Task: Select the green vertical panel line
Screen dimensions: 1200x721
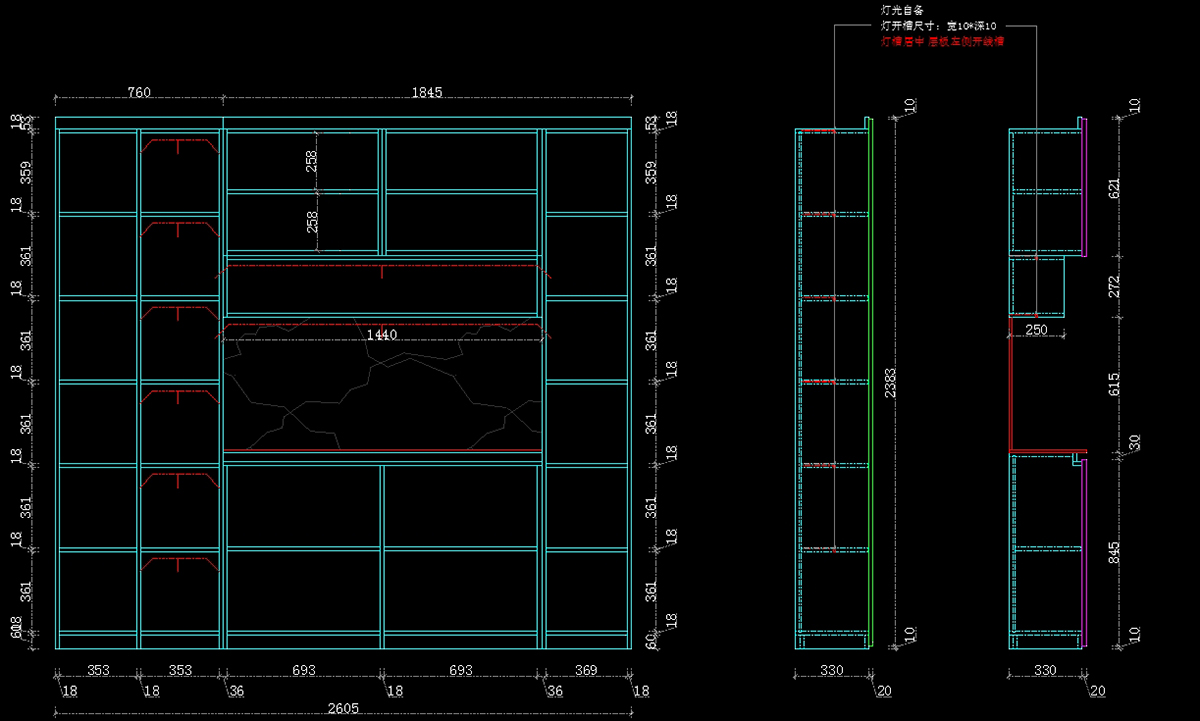Action: tap(872, 380)
